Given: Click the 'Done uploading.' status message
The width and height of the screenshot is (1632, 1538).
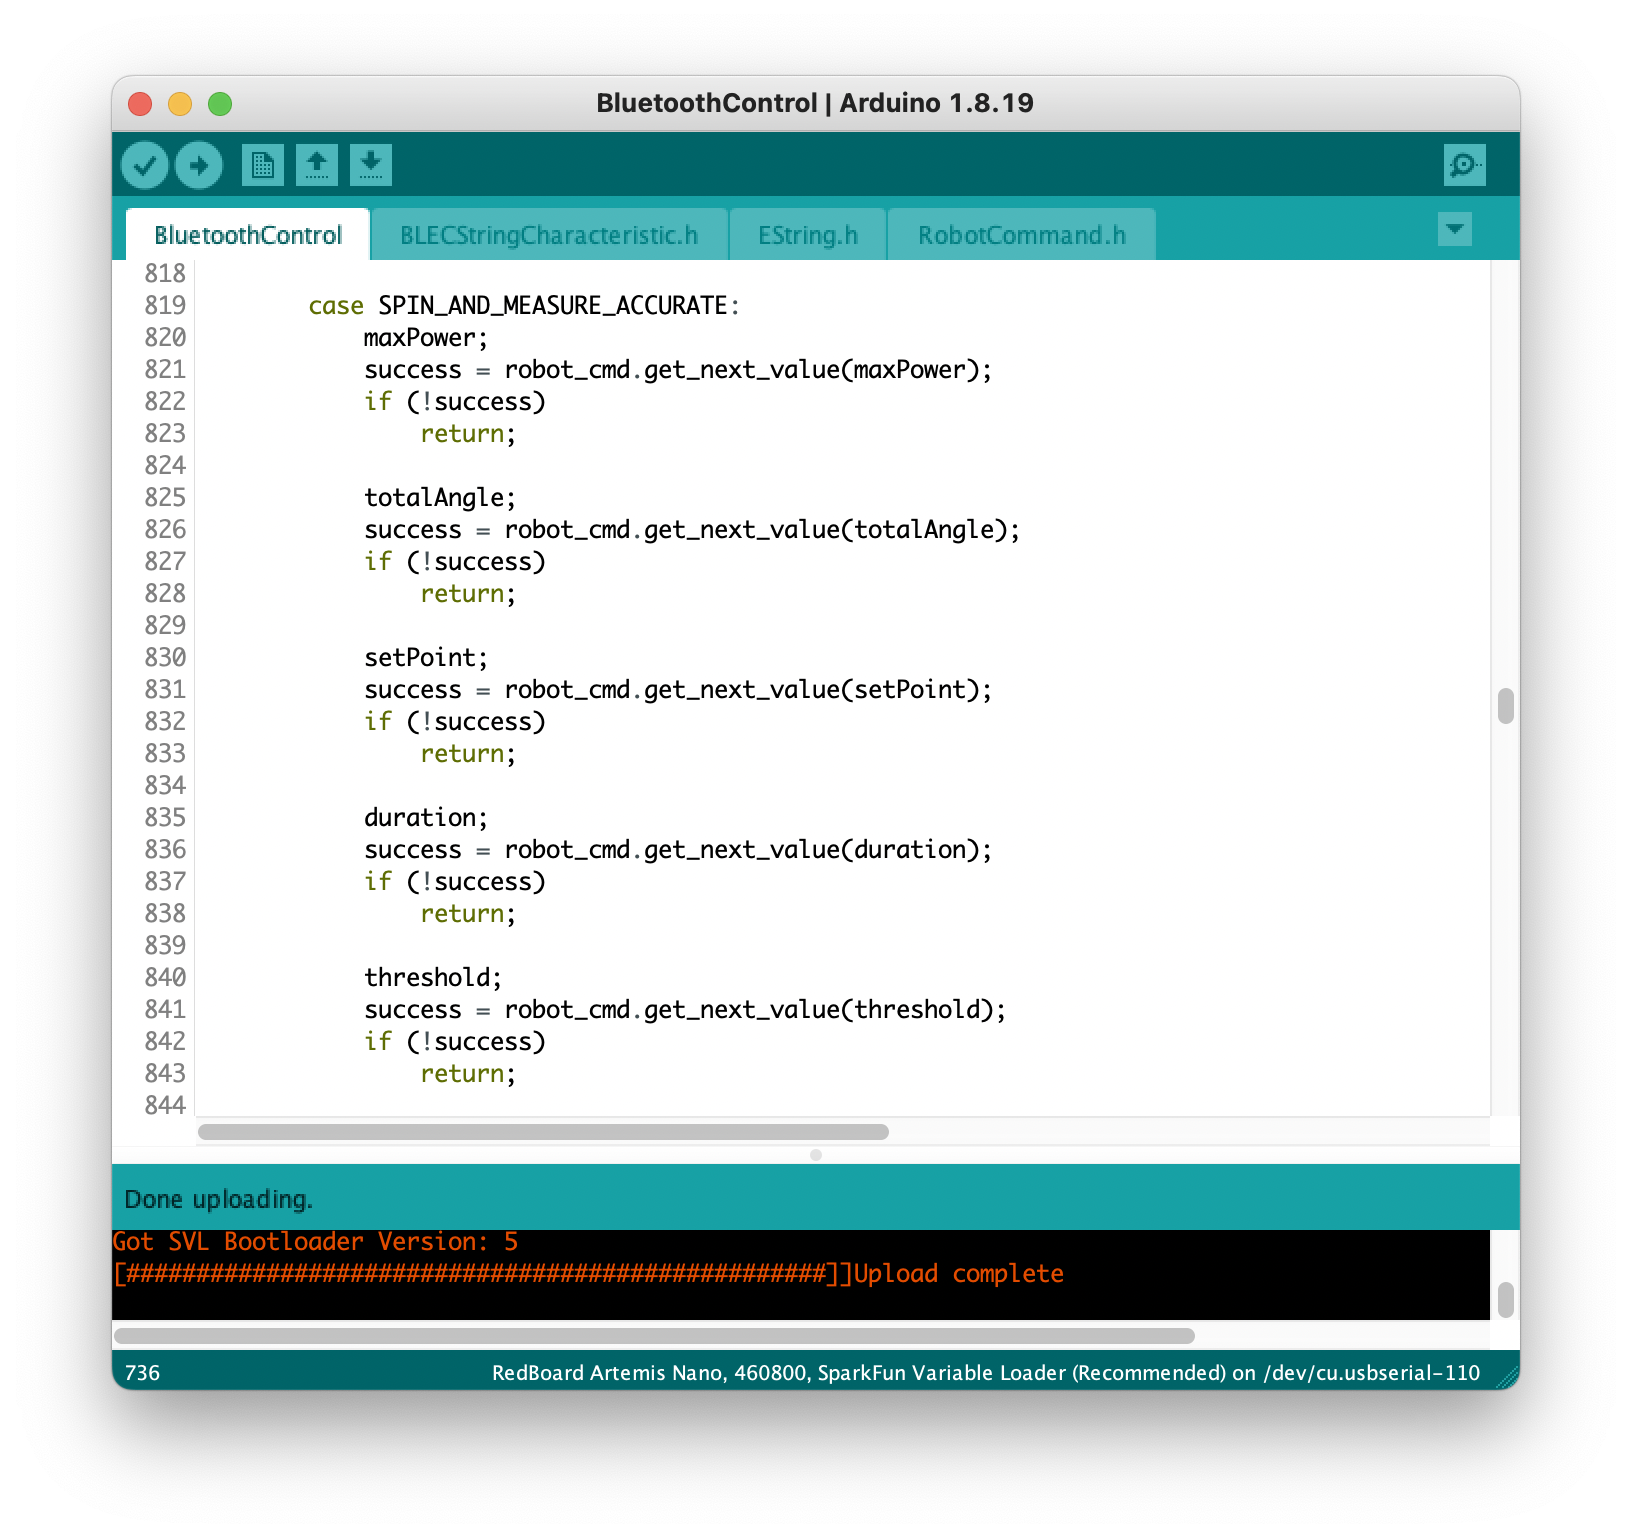Looking at the screenshot, I should coord(218,1199).
